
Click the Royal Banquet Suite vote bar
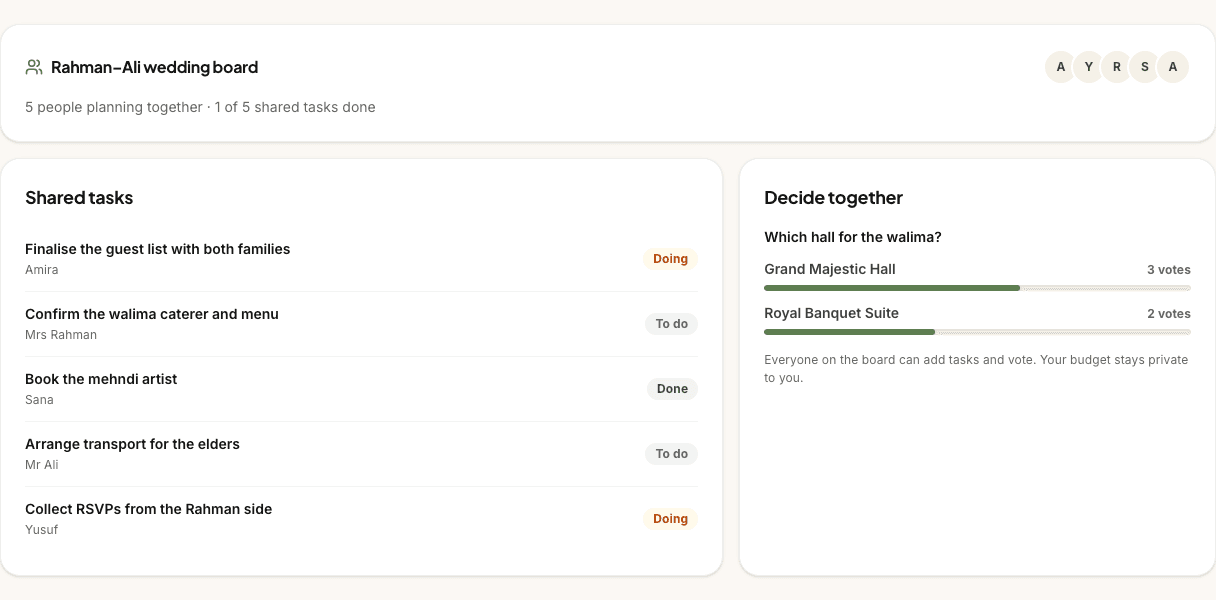pyautogui.click(x=977, y=332)
